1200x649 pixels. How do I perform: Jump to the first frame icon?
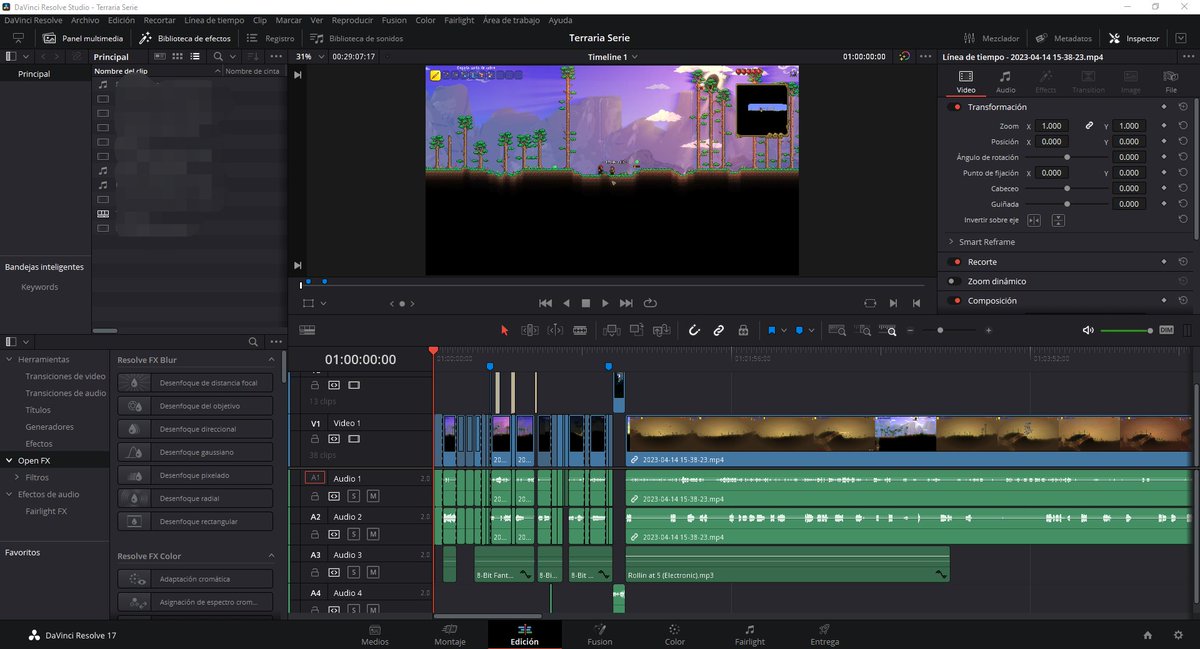point(545,303)
